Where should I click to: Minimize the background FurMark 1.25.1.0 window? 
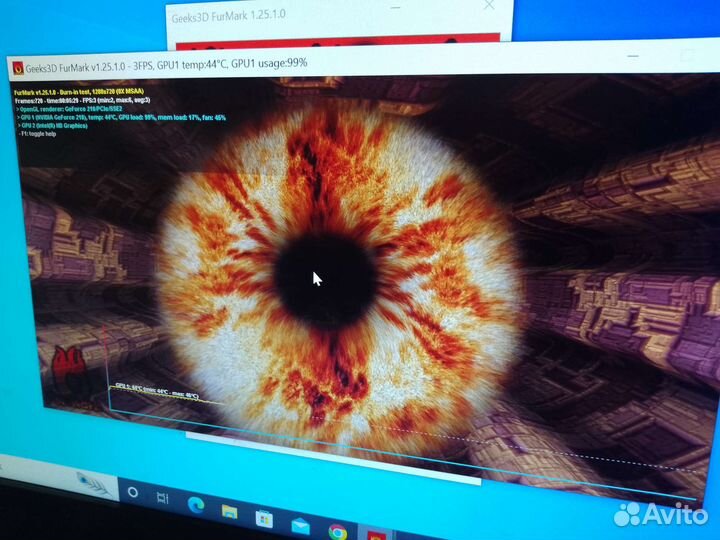click(396, 8)
